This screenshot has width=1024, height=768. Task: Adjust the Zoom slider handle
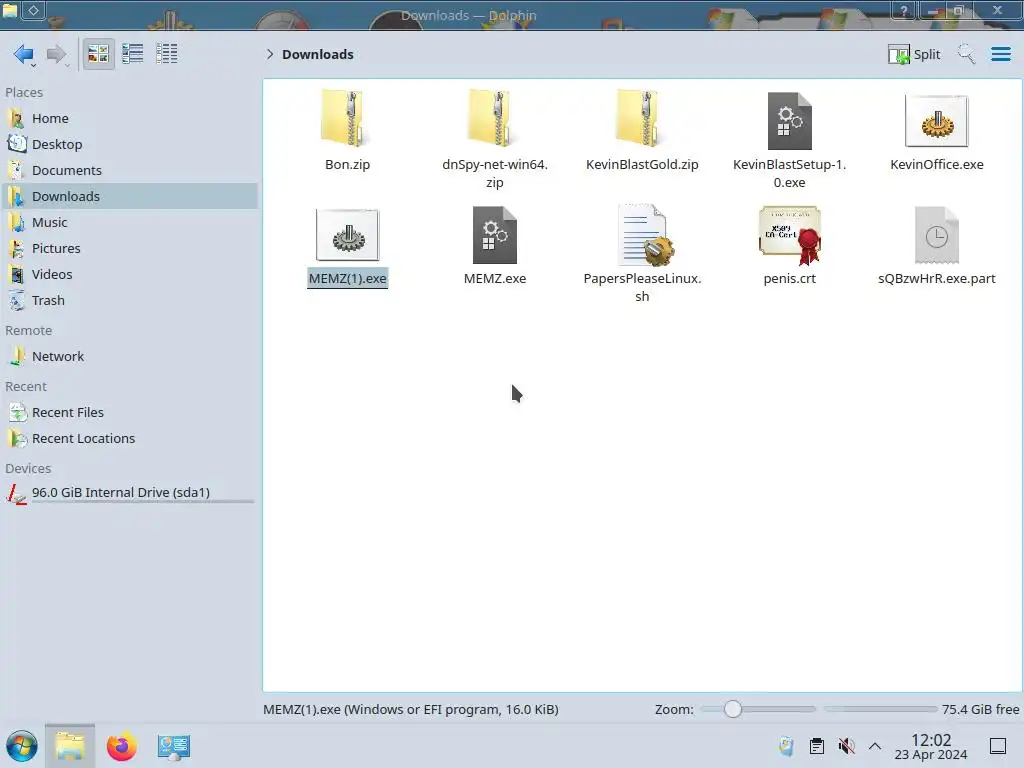click(x=733, y=709)
